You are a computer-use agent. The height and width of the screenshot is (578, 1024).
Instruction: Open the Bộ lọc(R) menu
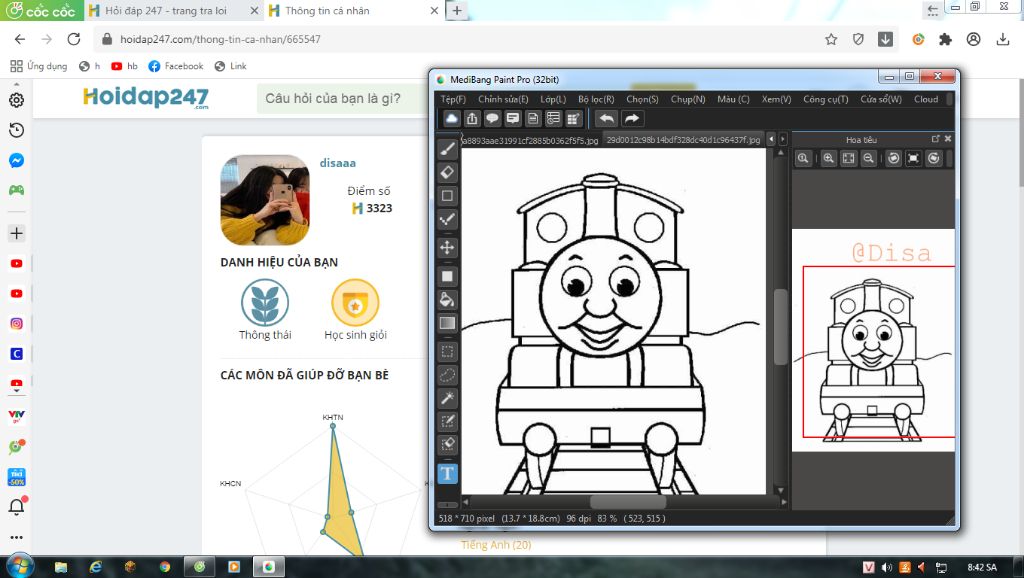tap(596, 99)
